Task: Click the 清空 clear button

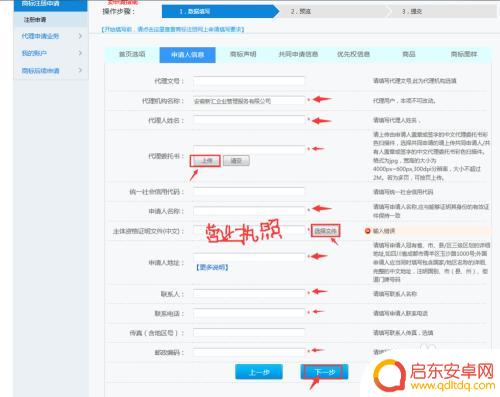Action: pos(236,161)
